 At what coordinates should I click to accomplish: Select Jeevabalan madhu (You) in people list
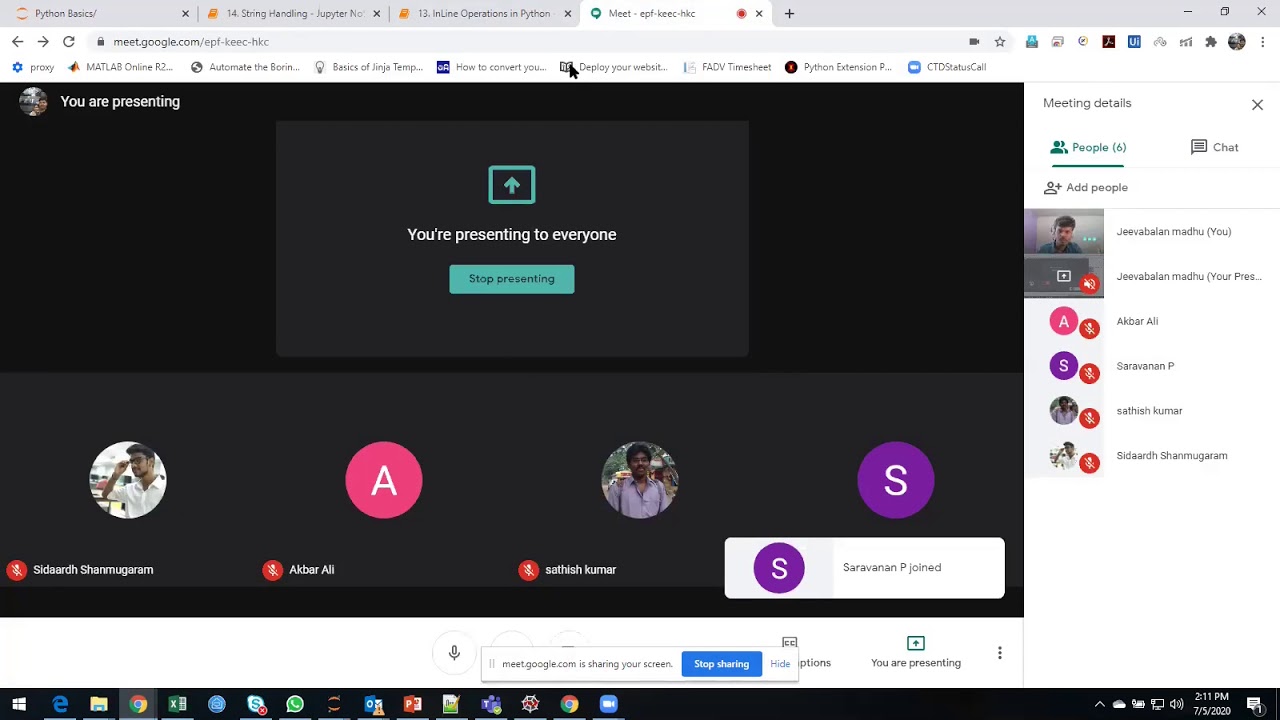pos(1152,231)
